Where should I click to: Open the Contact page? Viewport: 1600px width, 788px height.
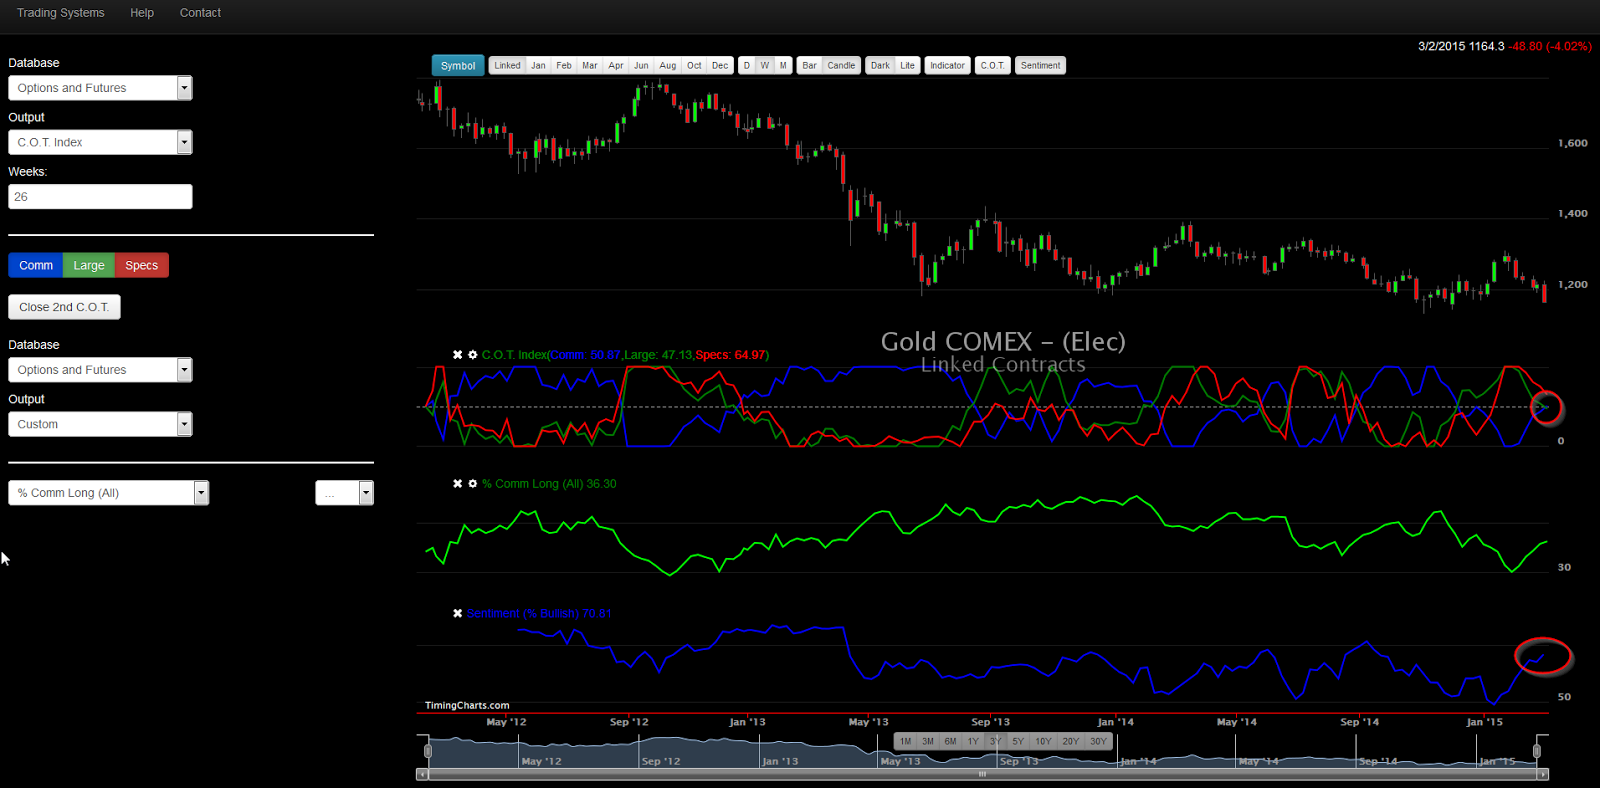coord(200,13)
